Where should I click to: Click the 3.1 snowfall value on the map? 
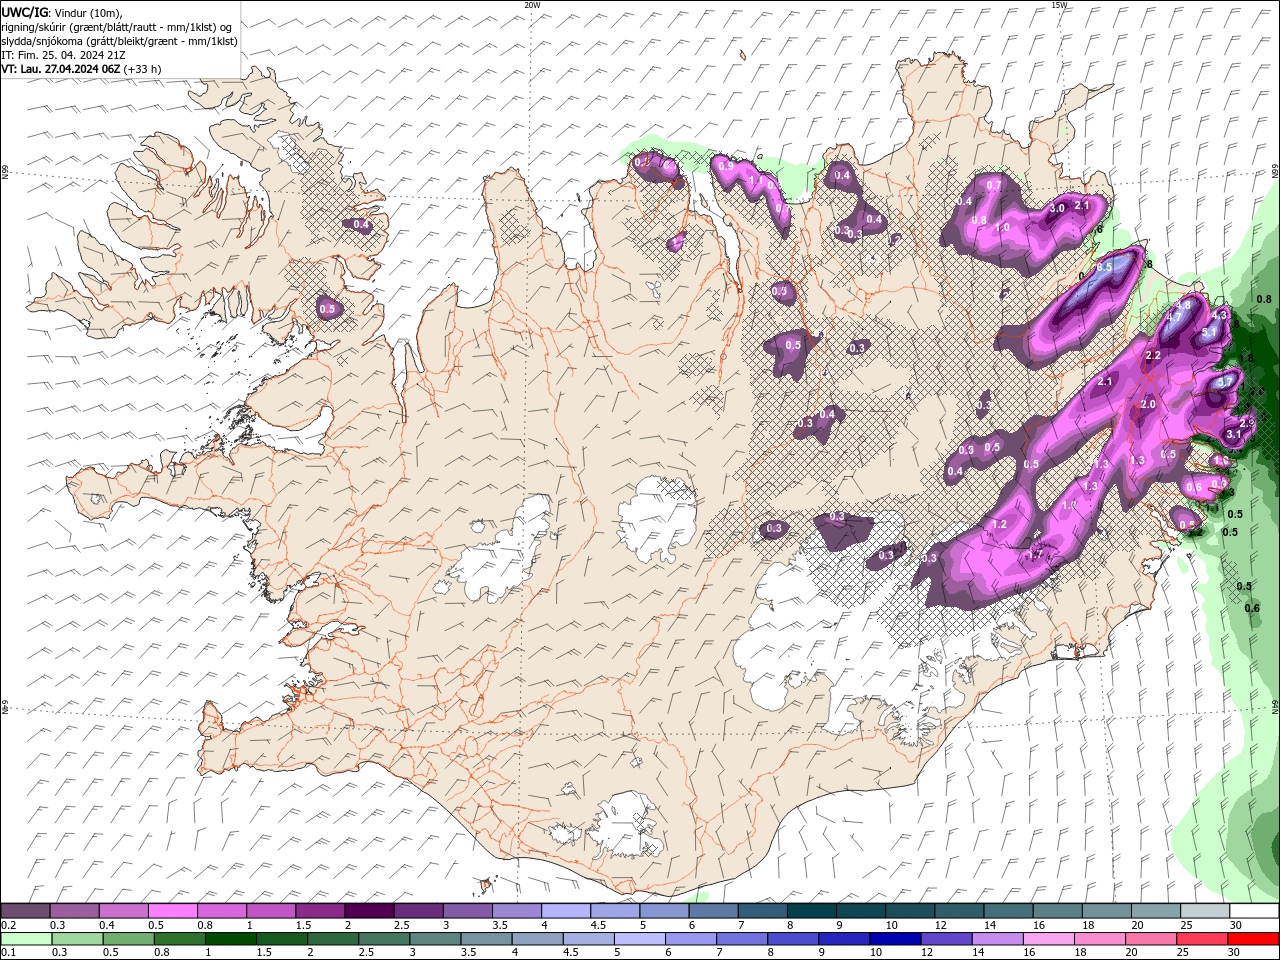click(1233, 434)
